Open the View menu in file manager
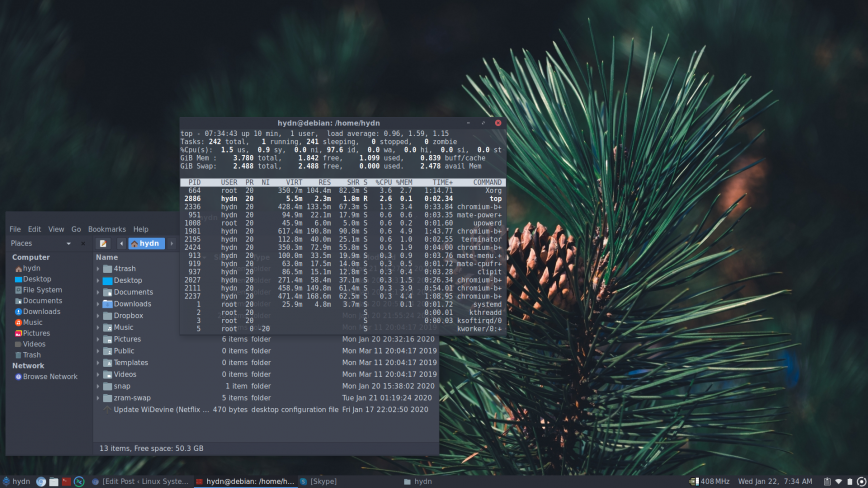The height and width of the screenshot is (488, 868). click(56, 229)
